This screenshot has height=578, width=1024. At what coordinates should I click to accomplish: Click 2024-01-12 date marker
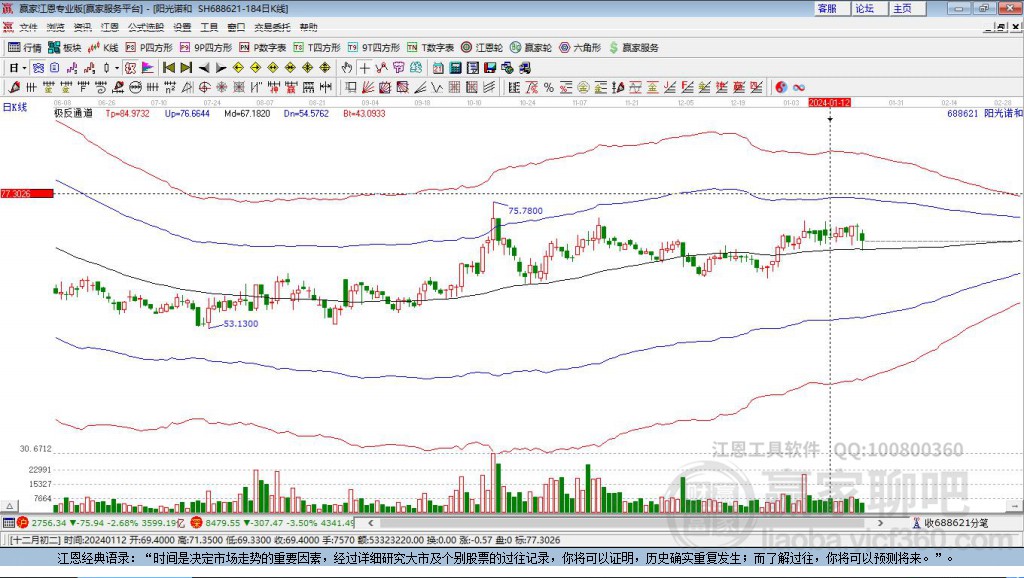pos(829,103)
